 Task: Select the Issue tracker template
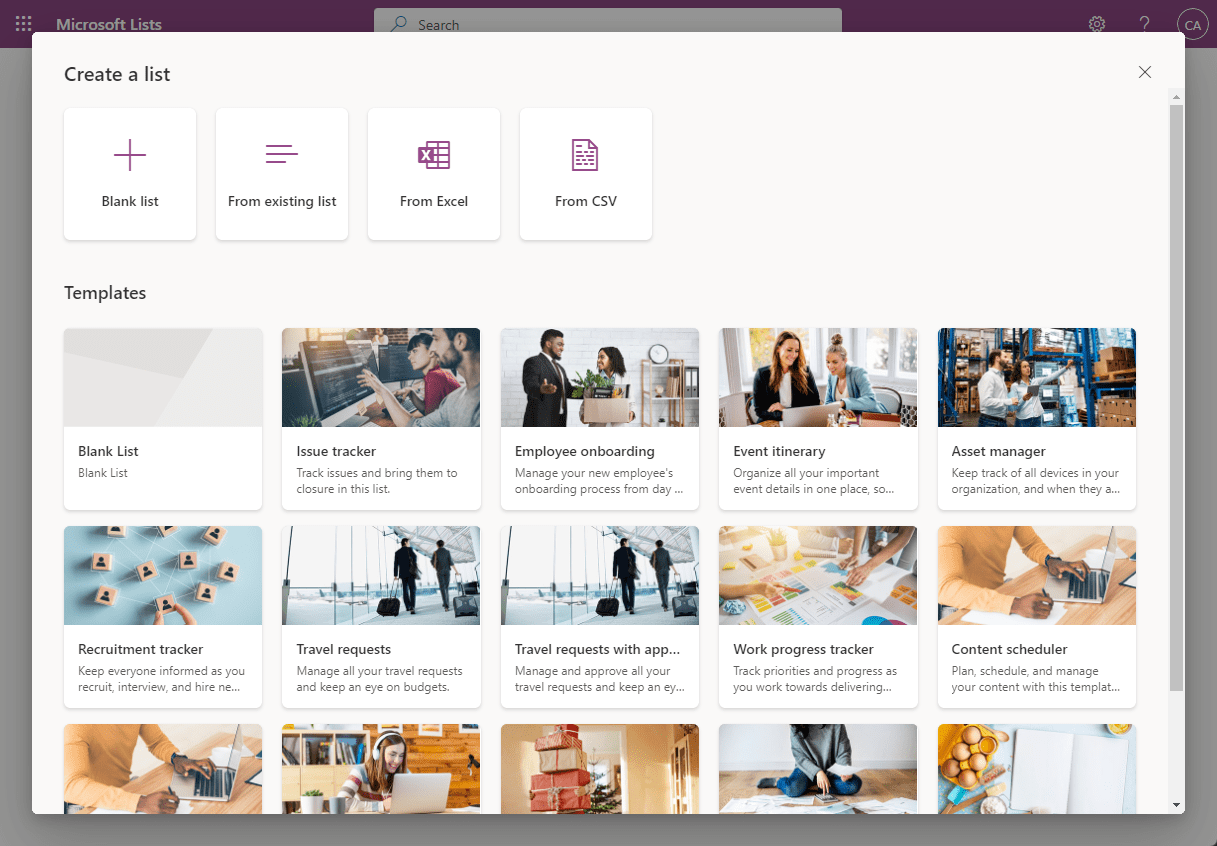pos(381,419)
